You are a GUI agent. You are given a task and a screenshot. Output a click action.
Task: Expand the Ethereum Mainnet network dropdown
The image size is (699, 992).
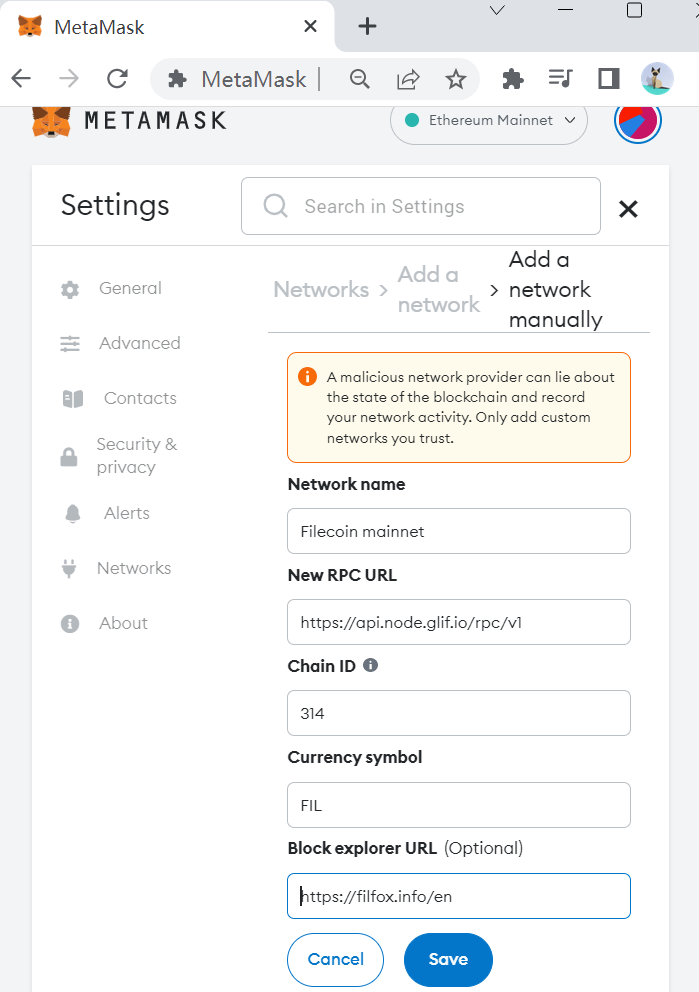(488, 121)
